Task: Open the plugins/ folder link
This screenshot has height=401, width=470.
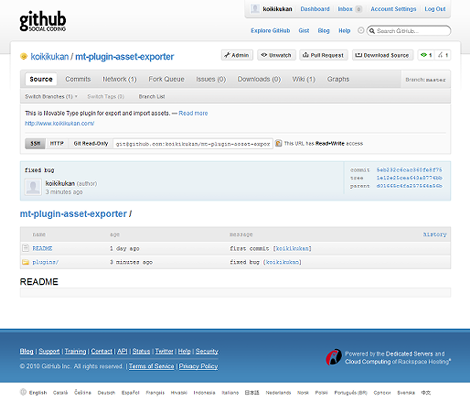Action: pyautogui.click(x=45, y=262)
